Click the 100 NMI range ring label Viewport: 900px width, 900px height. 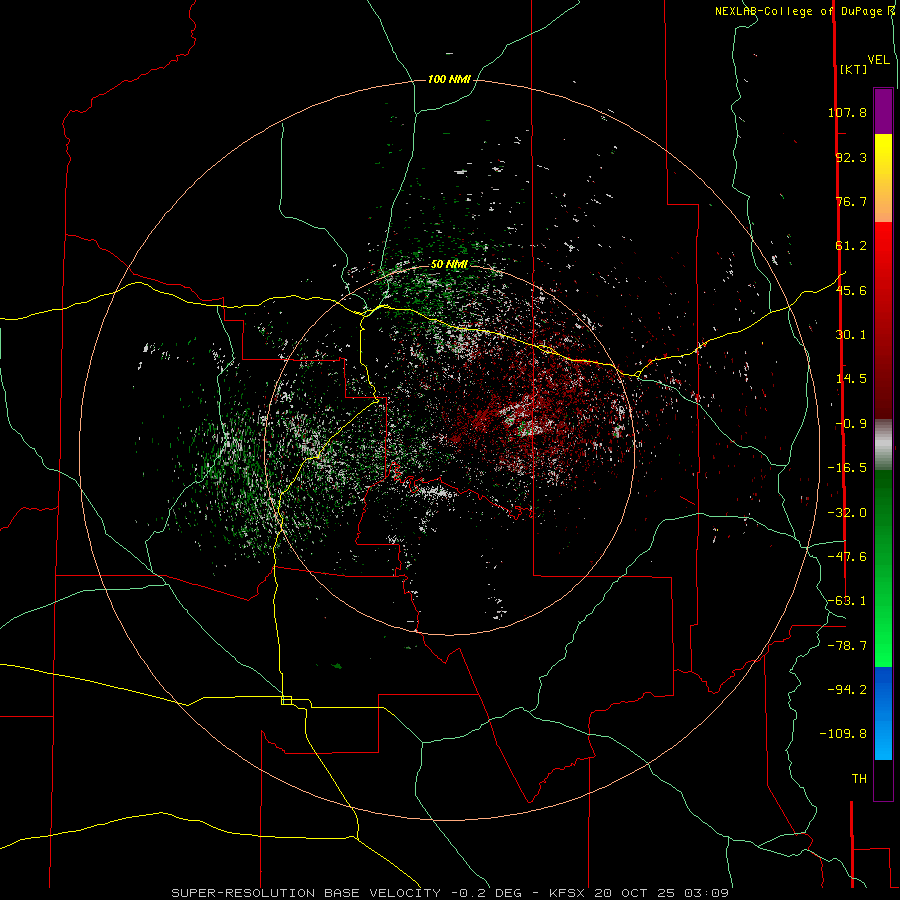(x=449, y=79)
